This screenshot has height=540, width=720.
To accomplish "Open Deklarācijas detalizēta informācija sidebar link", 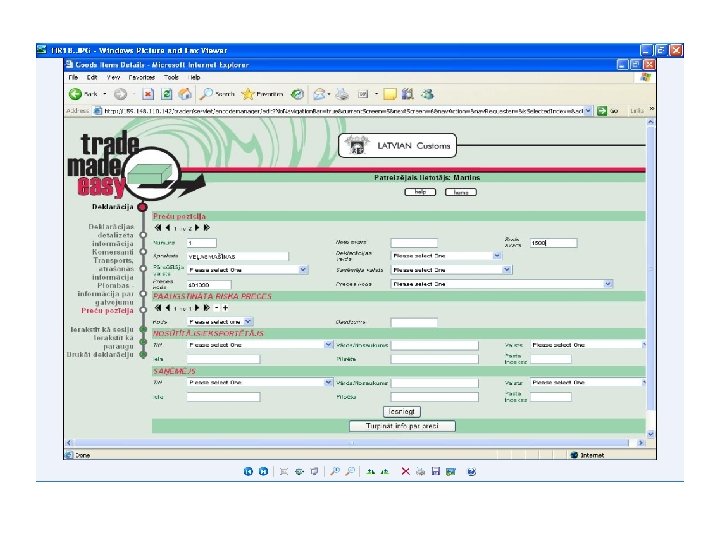I will (x=112, y=235).
